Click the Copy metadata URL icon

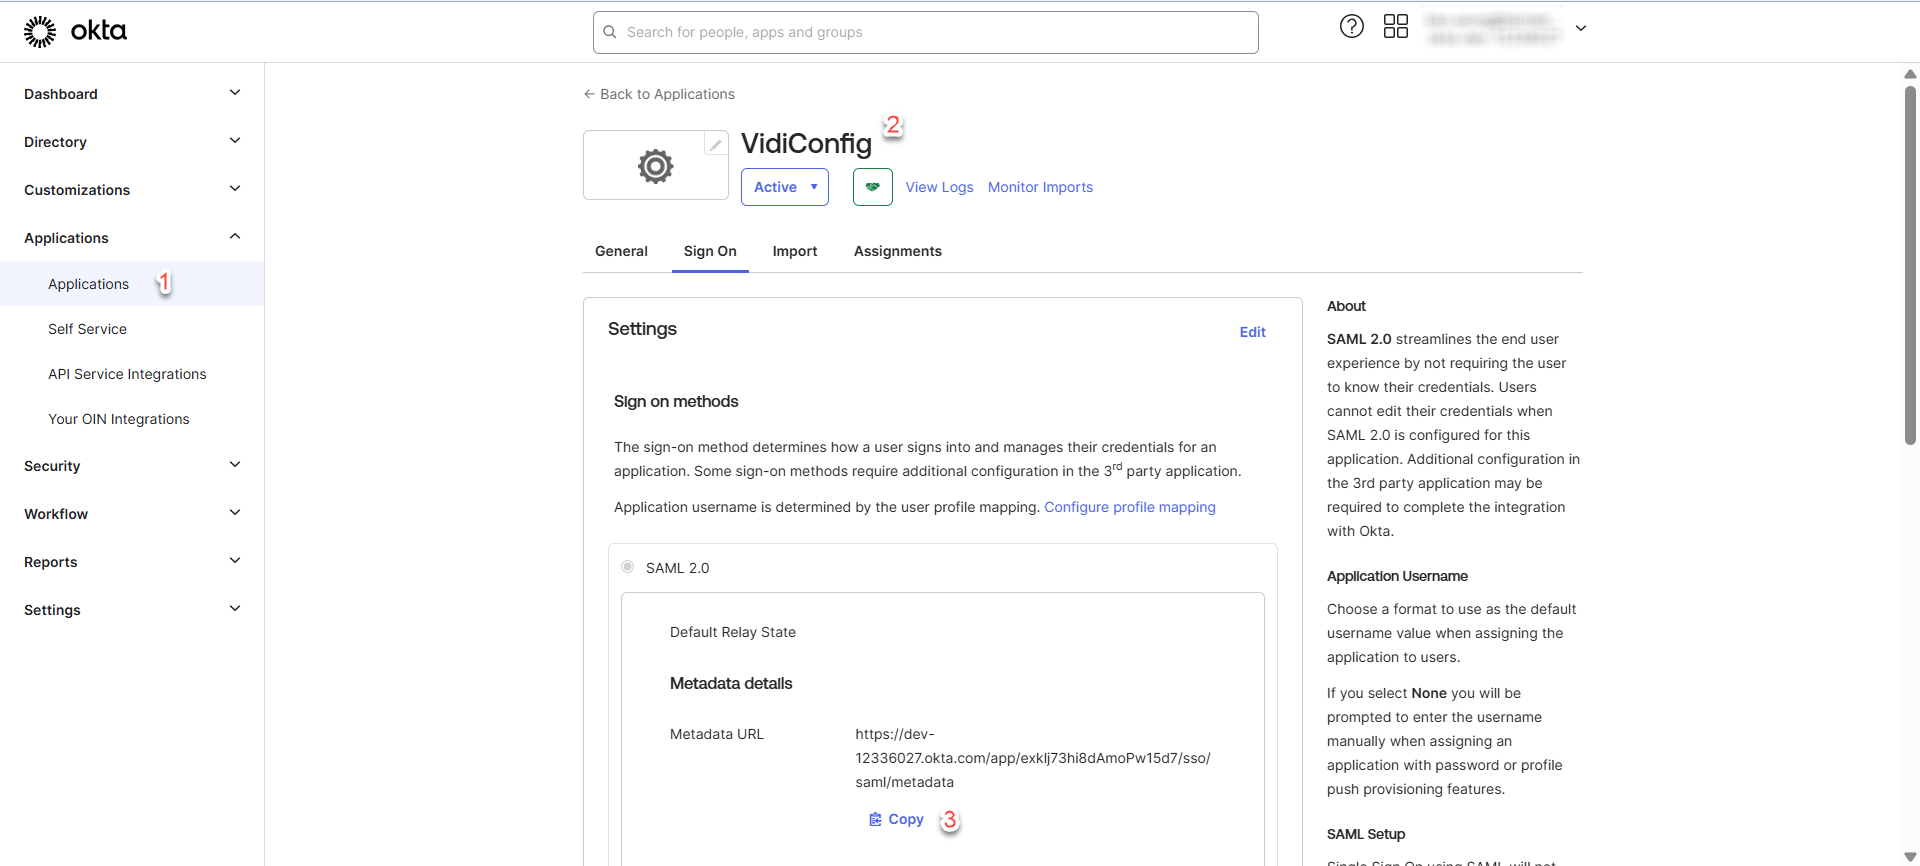pyautogui.click(x=875, y=819)
